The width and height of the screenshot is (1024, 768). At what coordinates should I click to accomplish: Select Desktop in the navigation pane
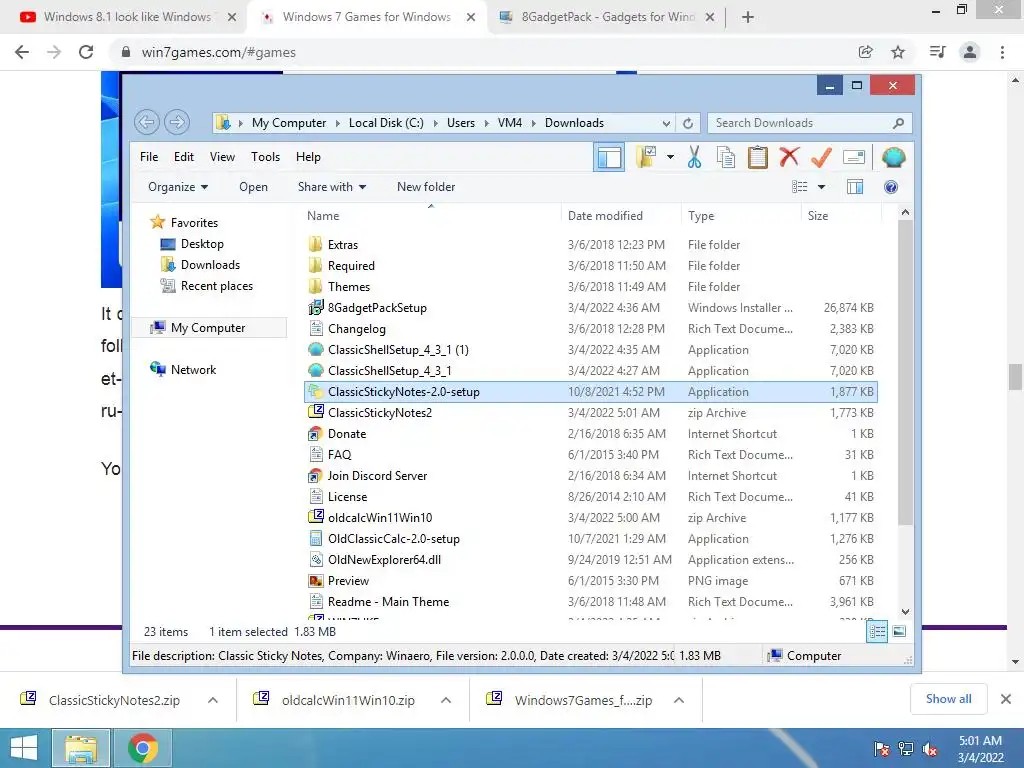pyautogui.click(x=191, y=244)
